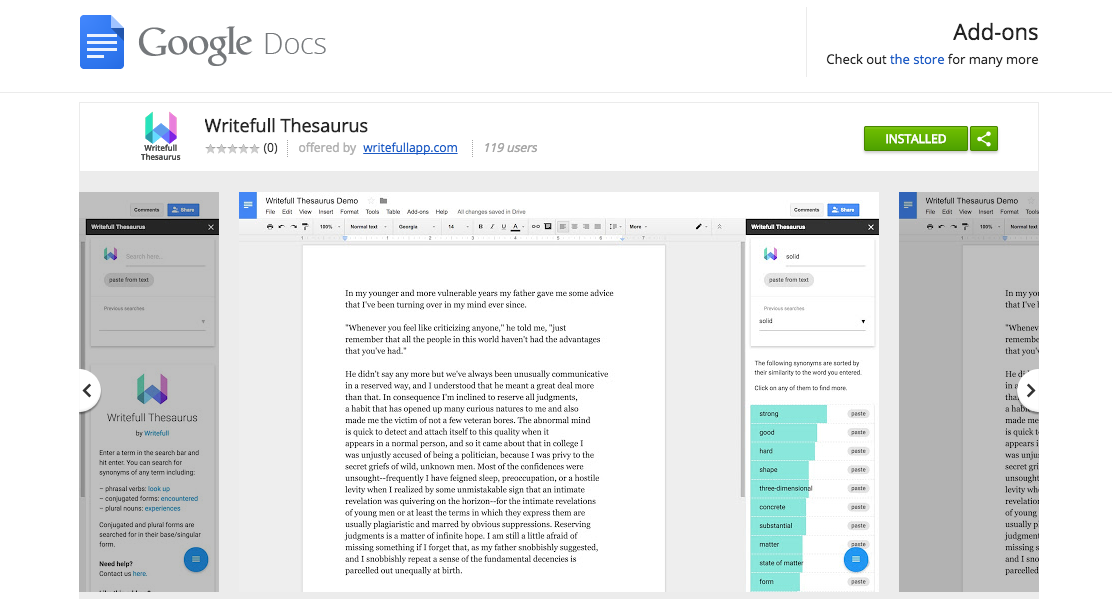Open the font size 14 dropdown
Viewport: 1112px width, 599px height.
pos(458,227)
